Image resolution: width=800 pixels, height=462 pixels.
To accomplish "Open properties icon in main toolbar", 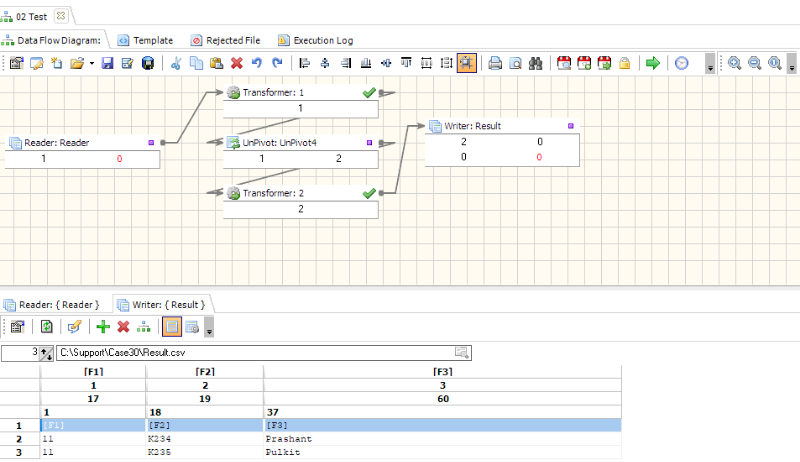I will (16, 63).
